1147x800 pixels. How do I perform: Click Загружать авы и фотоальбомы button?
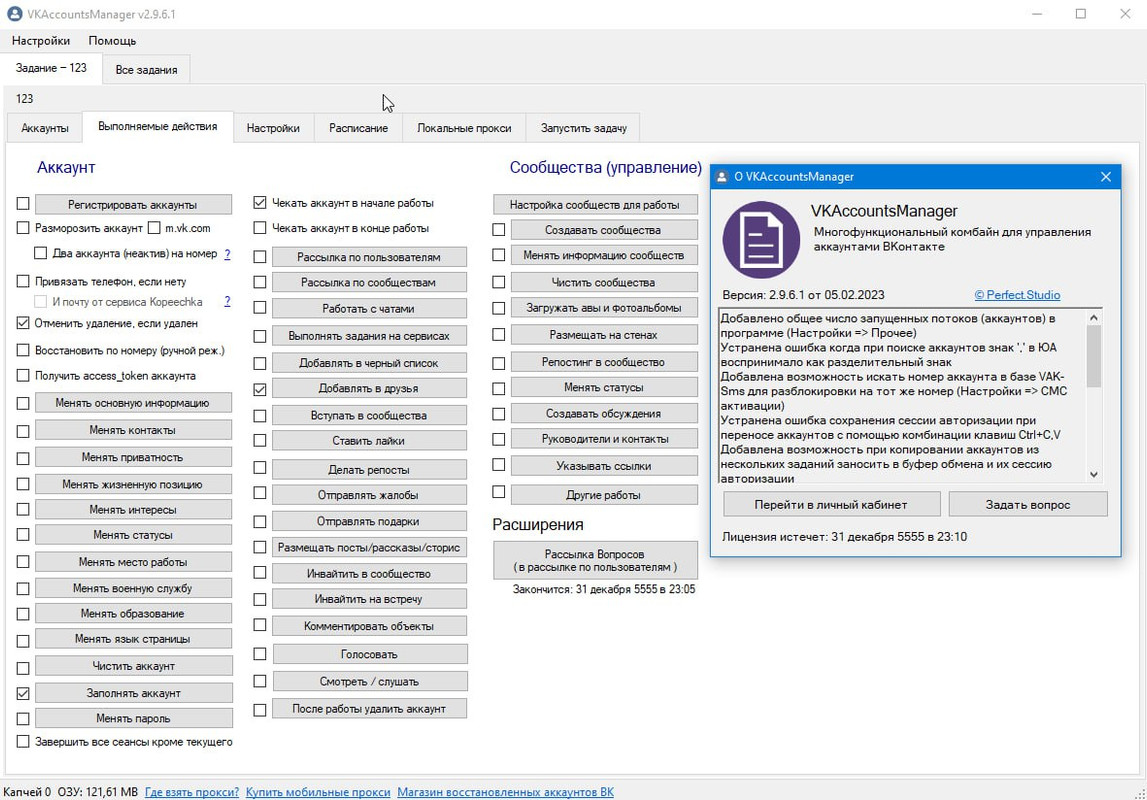(x=603, y=308)
